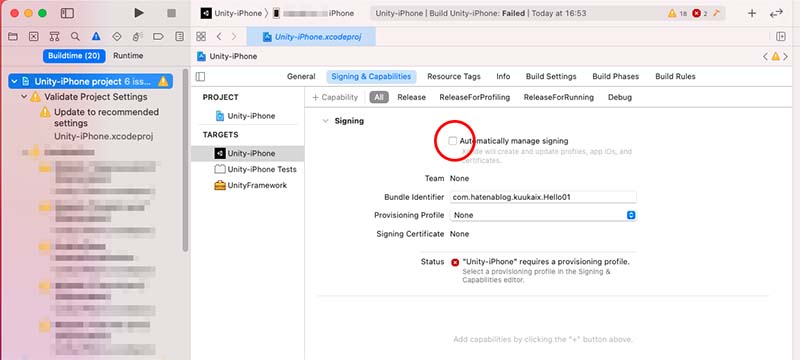Collapse Validate Project Settings group
This screenshot has width=800, height=360.
point(24,97)
